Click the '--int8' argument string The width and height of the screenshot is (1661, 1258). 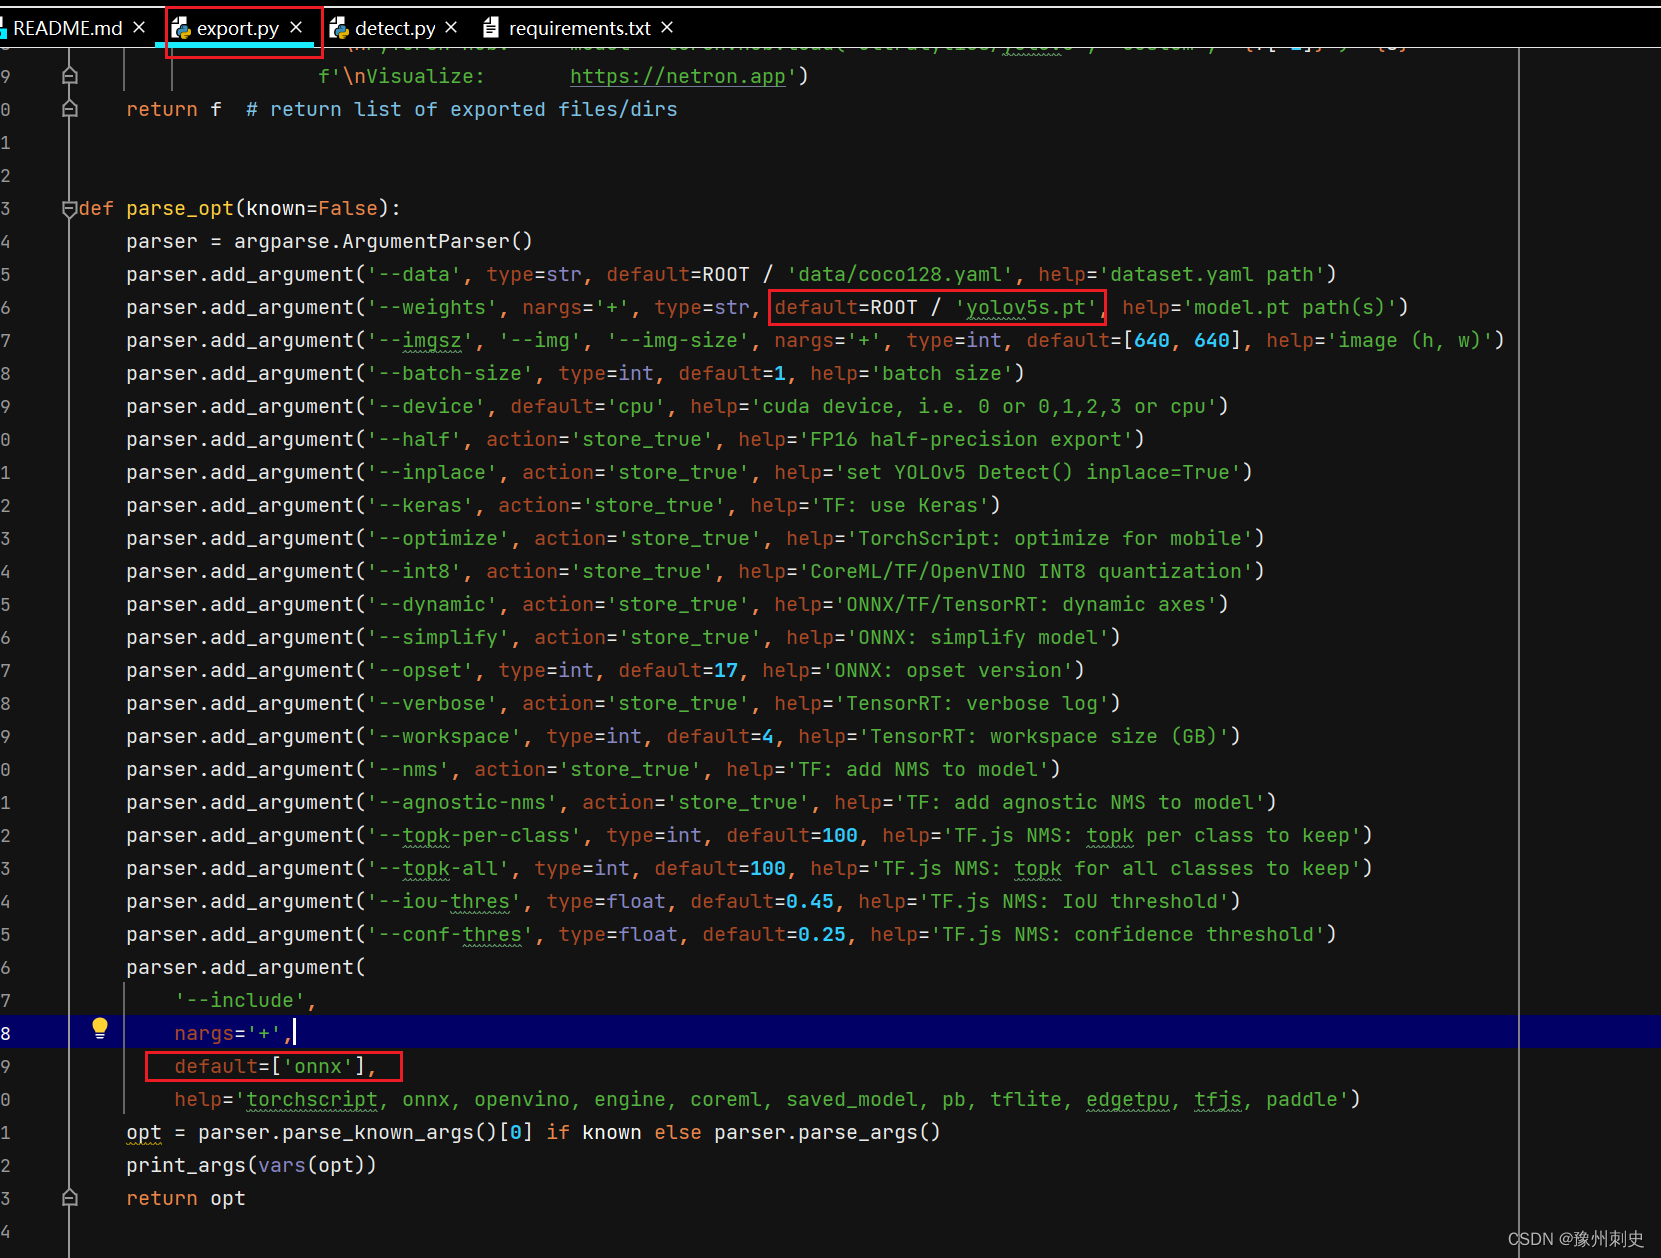point(414,571)
